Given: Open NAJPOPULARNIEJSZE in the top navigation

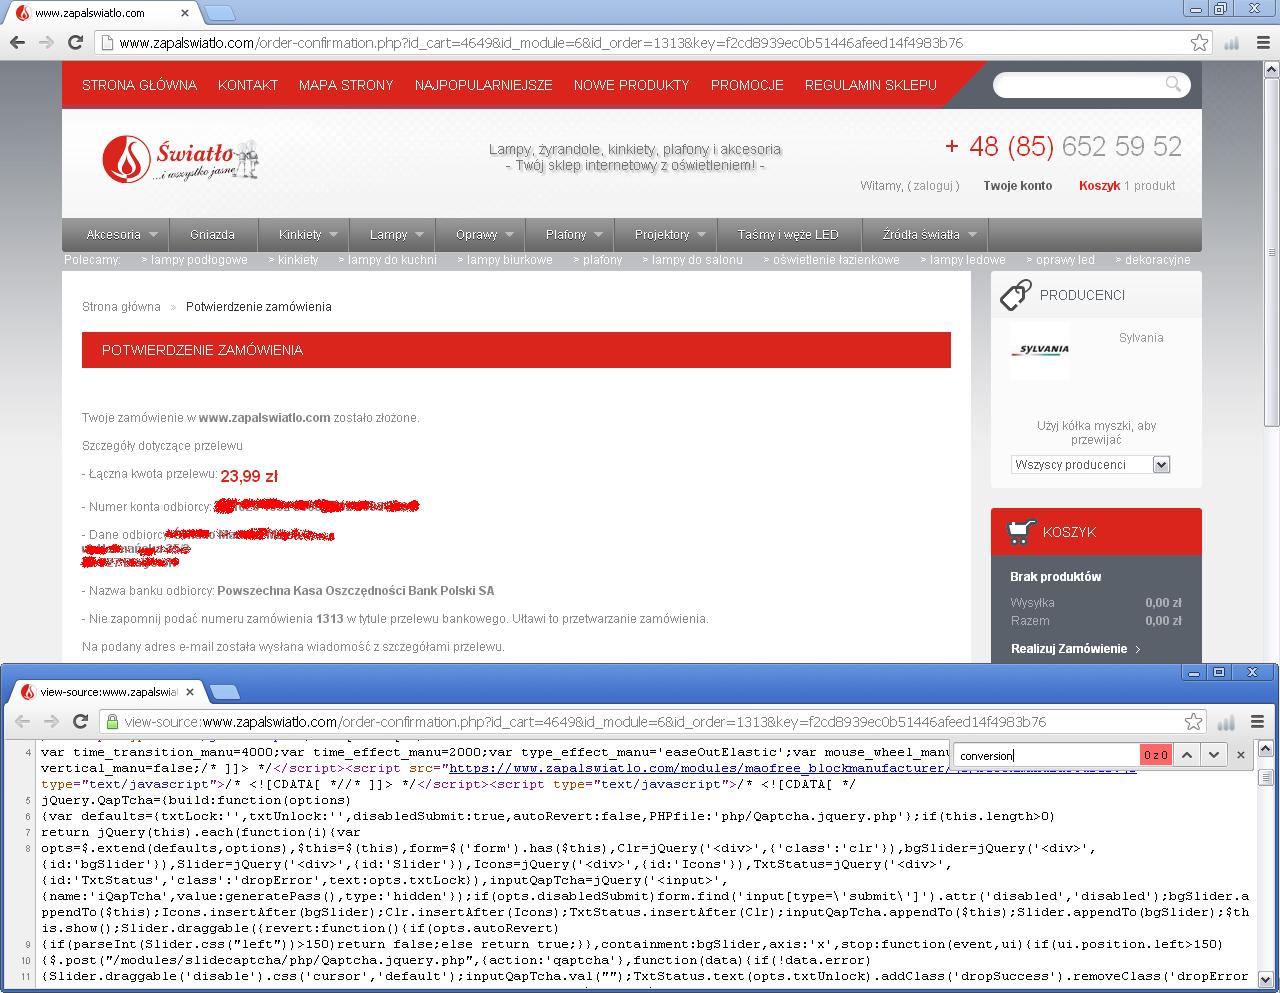Looking at the screenshot, I should 484,85.
